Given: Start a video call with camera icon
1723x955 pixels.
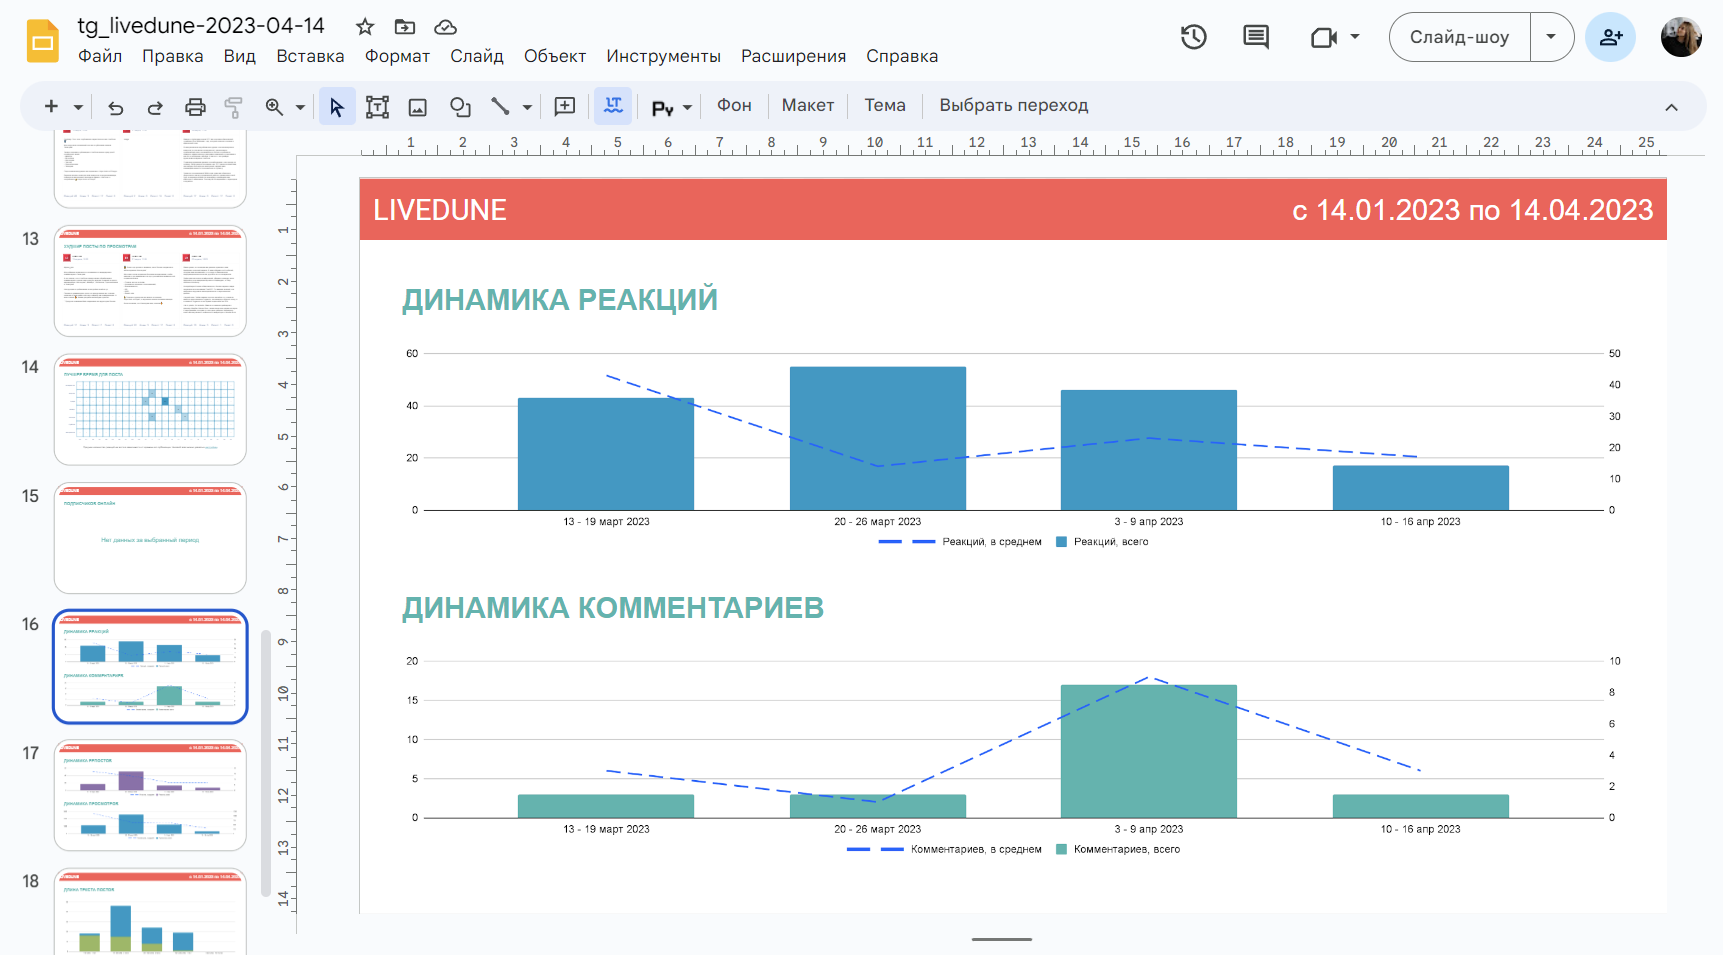Looking at the screenshot, I should tap(1324, 38).
